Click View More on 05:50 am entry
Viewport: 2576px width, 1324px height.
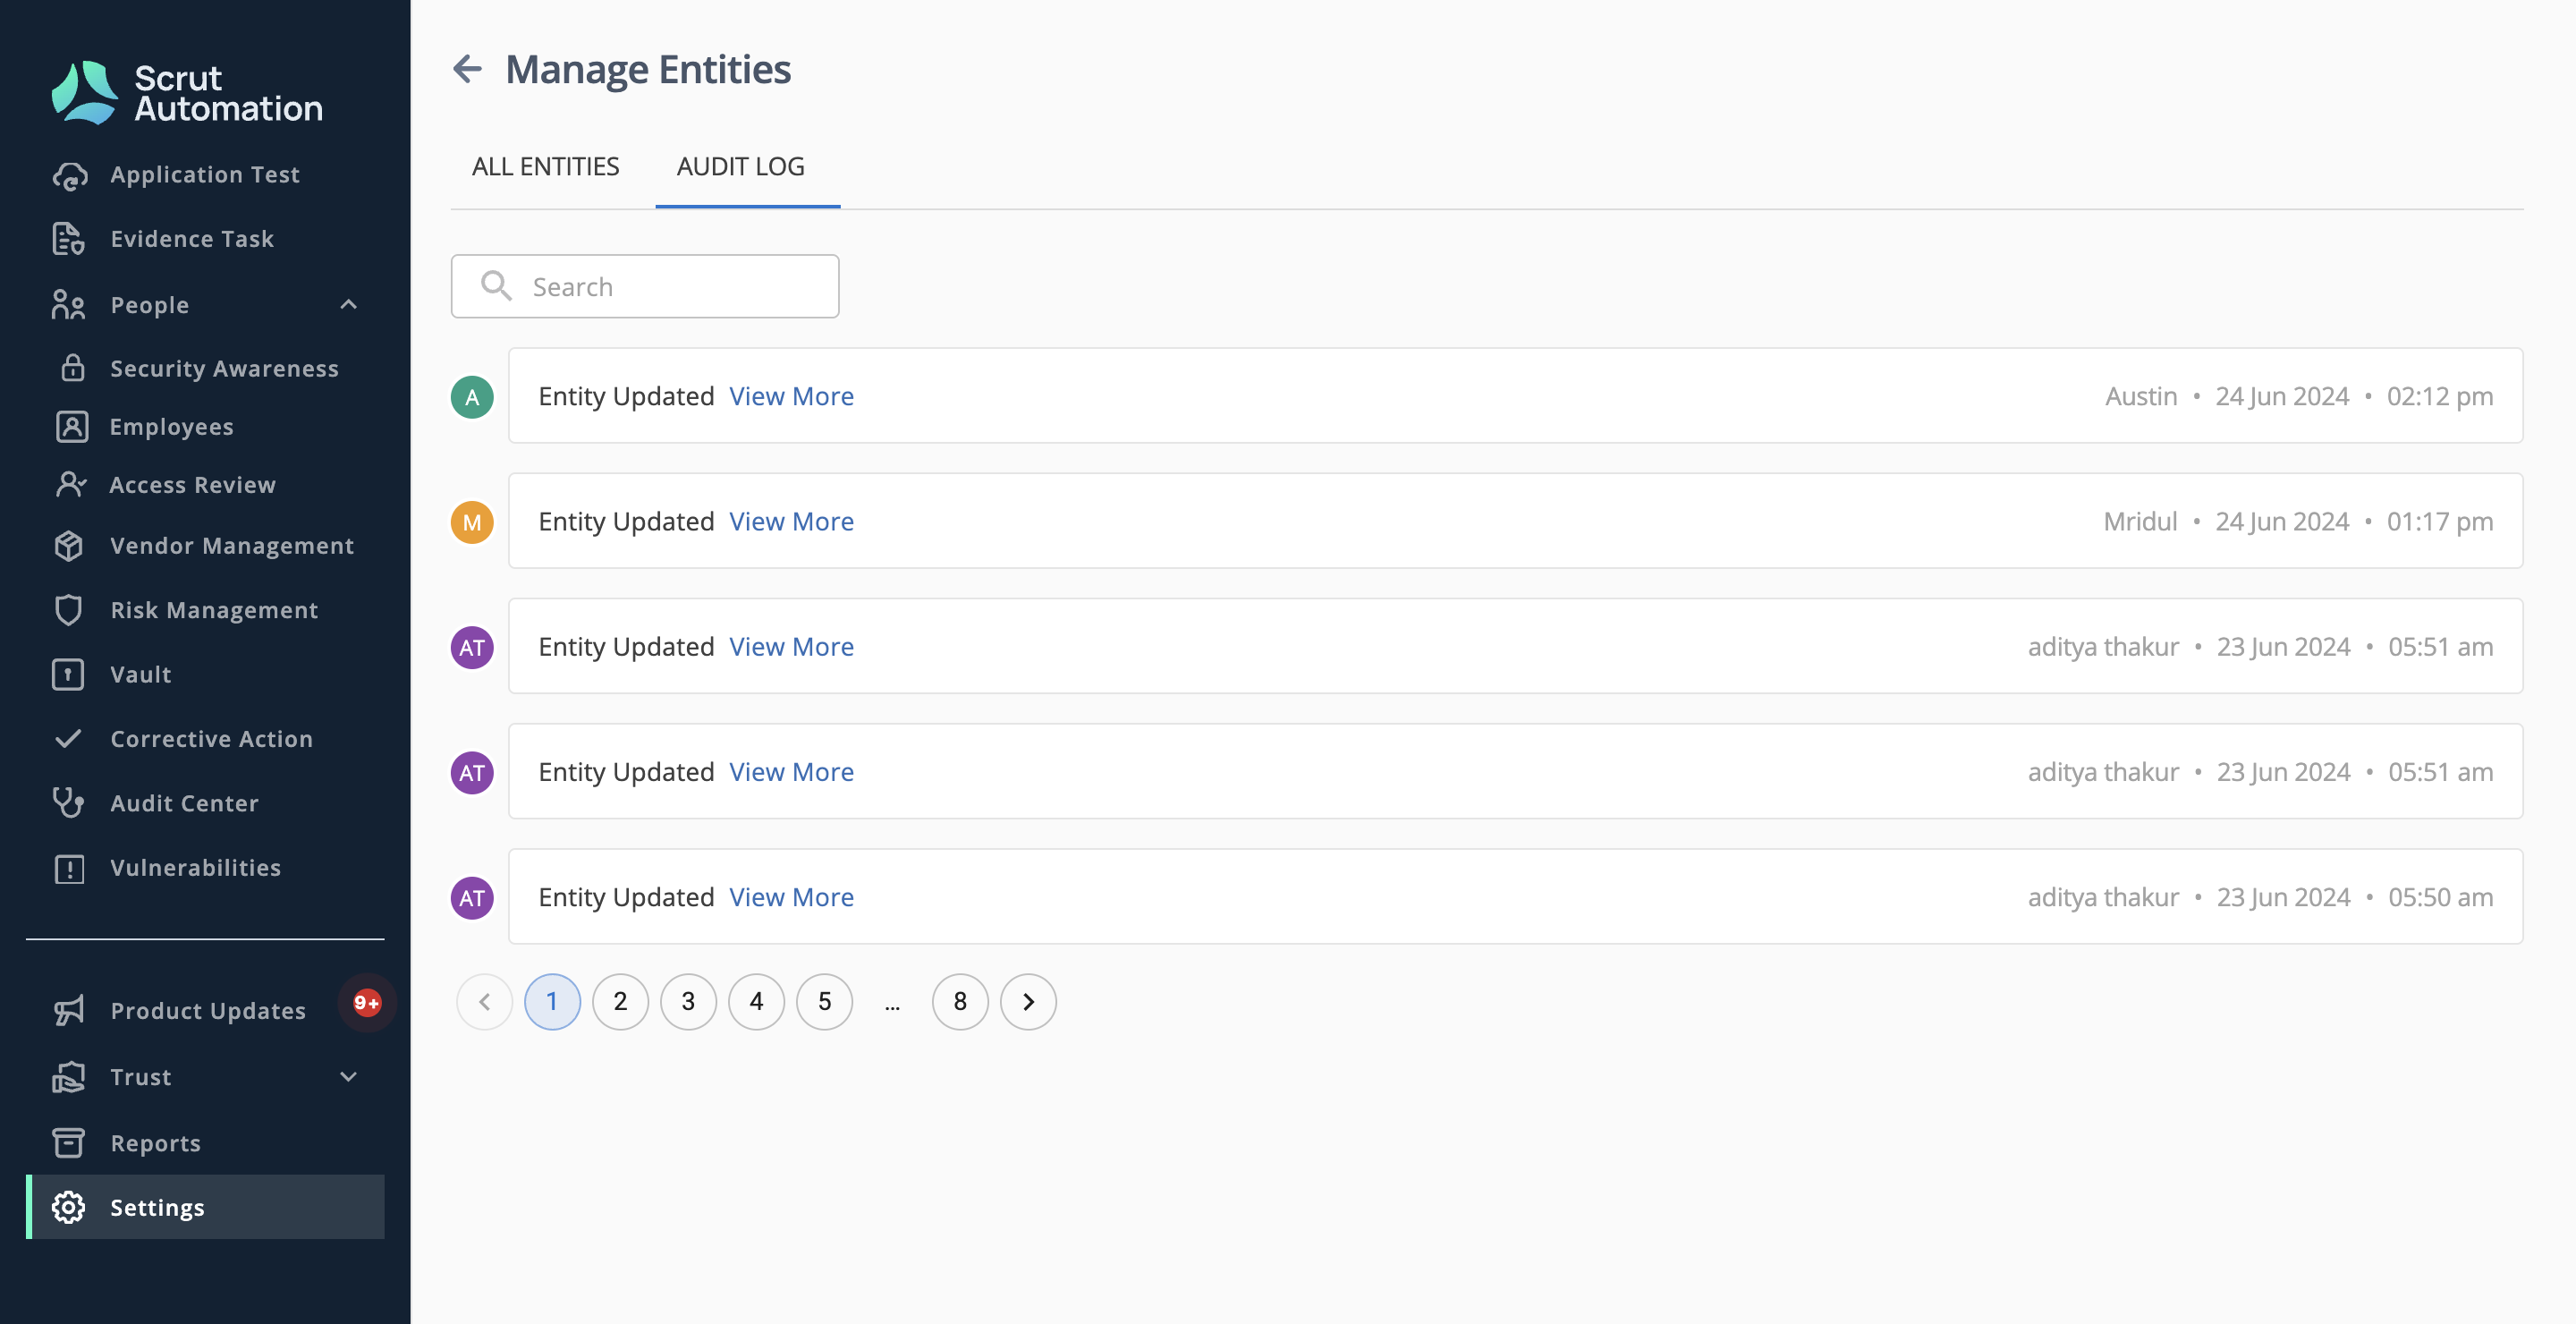point(791,898)
